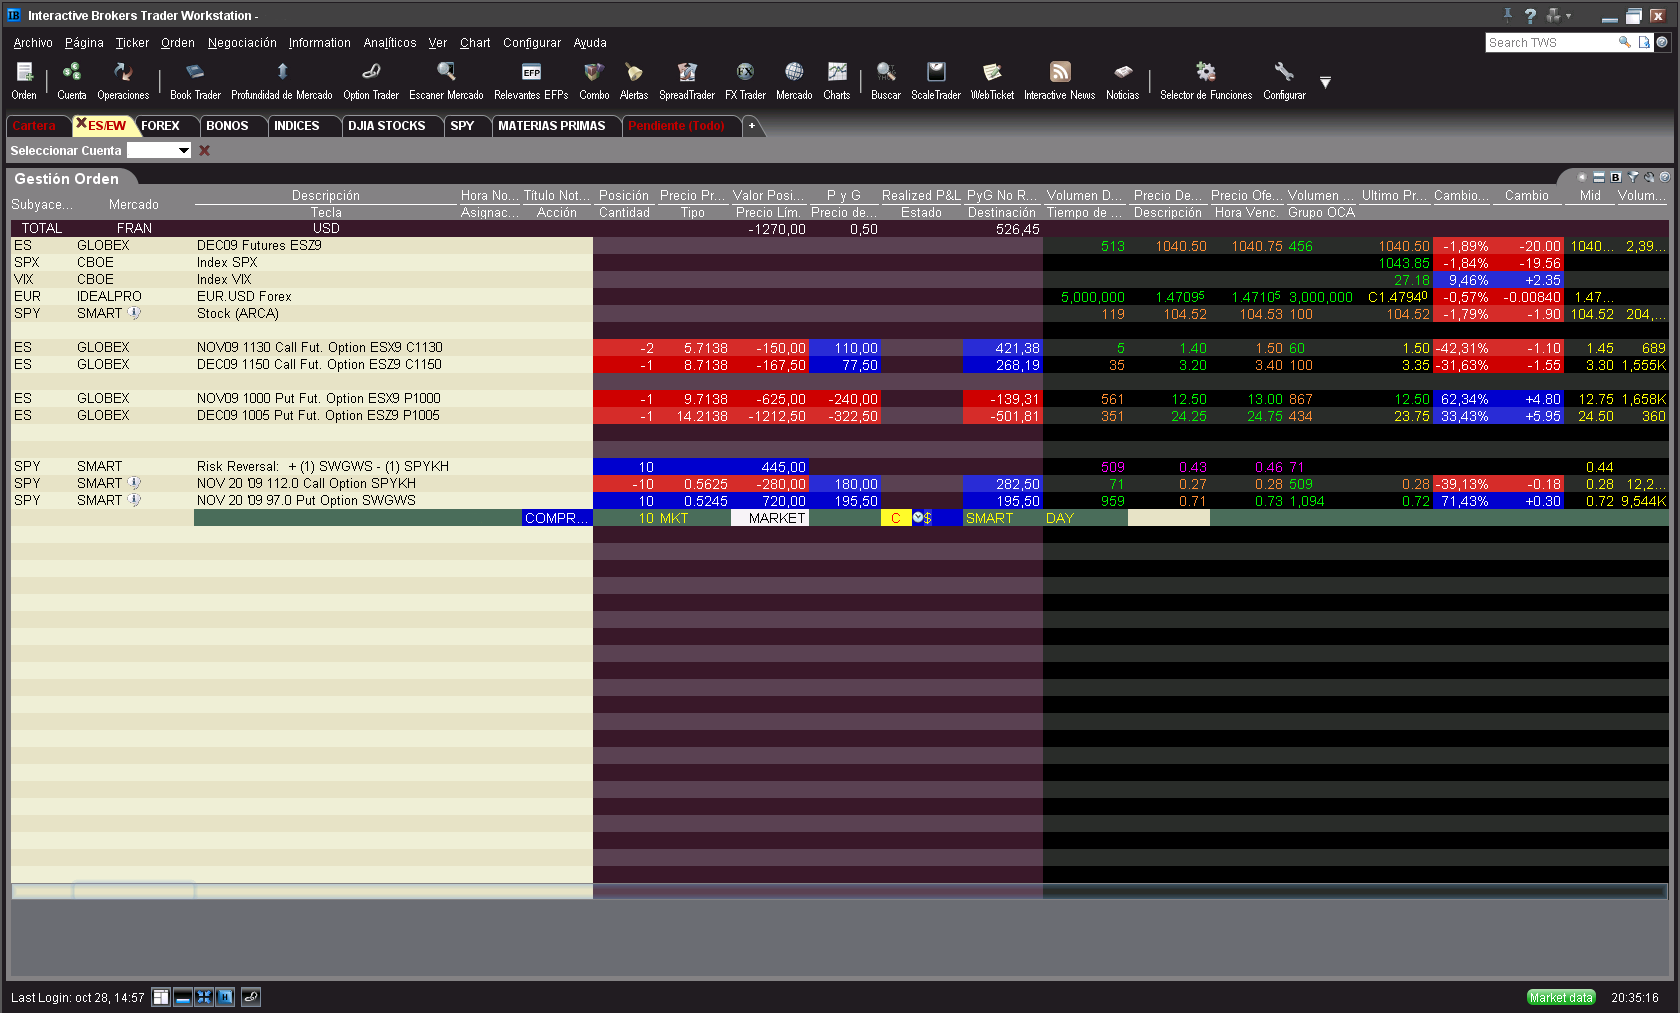The width and height of the screenshot is (1680, 1013).
Task: Click the Search TWS input field
Action: (x=1550, y=43)
